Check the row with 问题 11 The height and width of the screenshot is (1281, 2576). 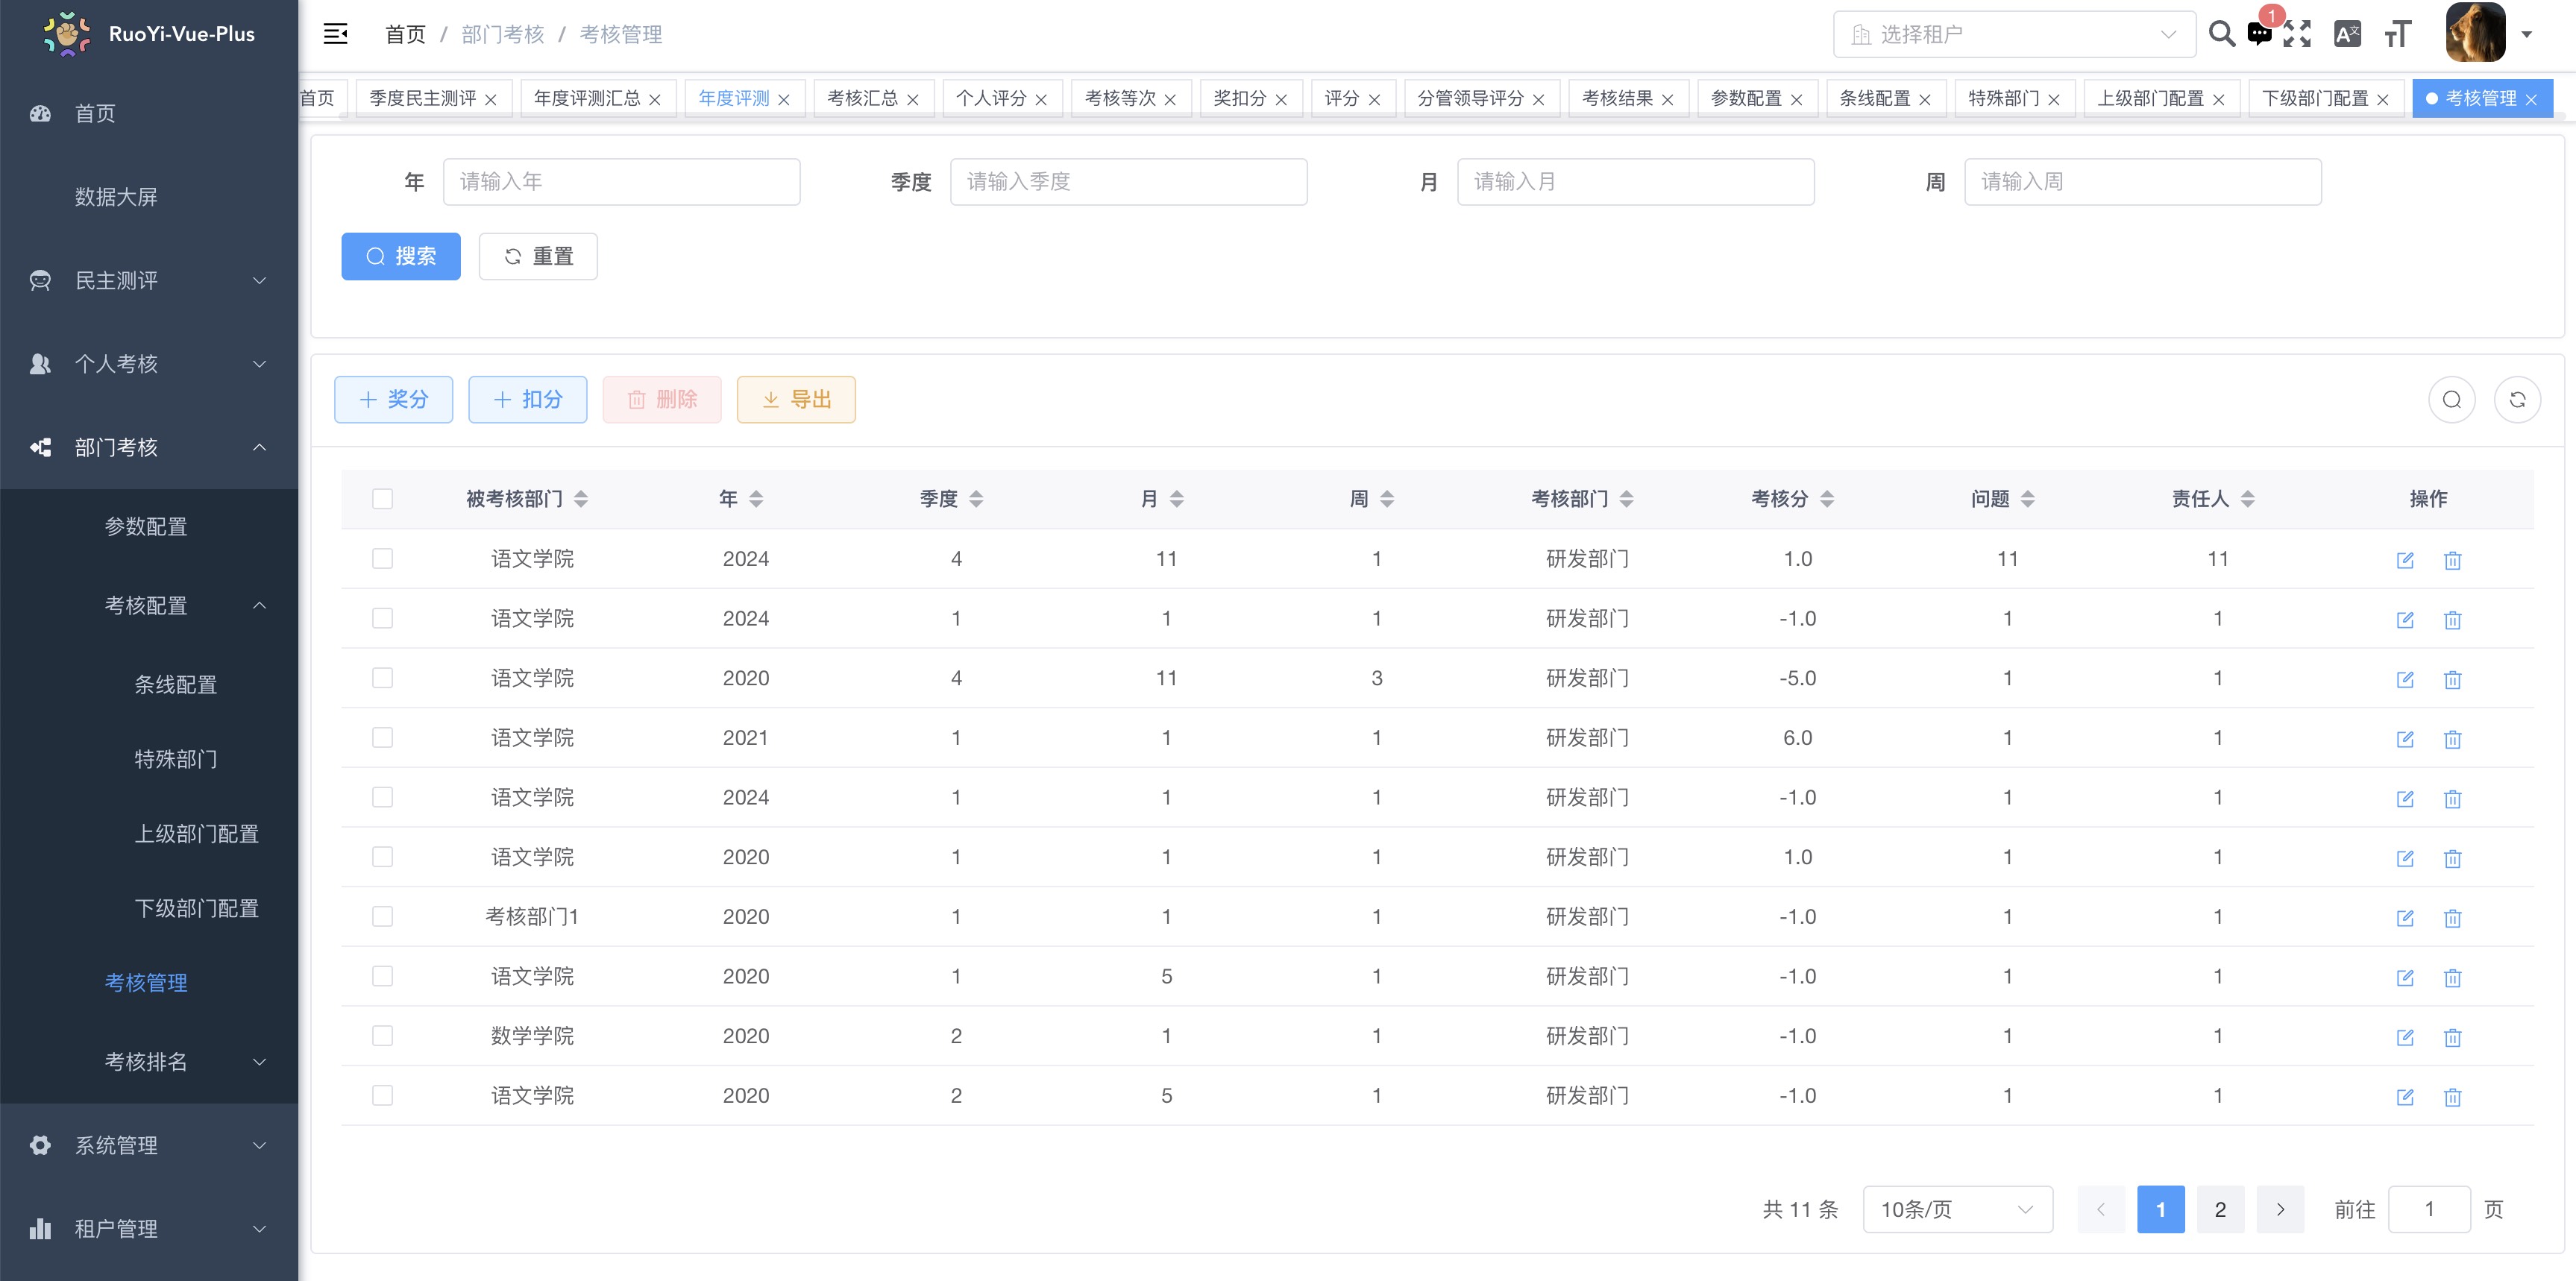(382, 558)
